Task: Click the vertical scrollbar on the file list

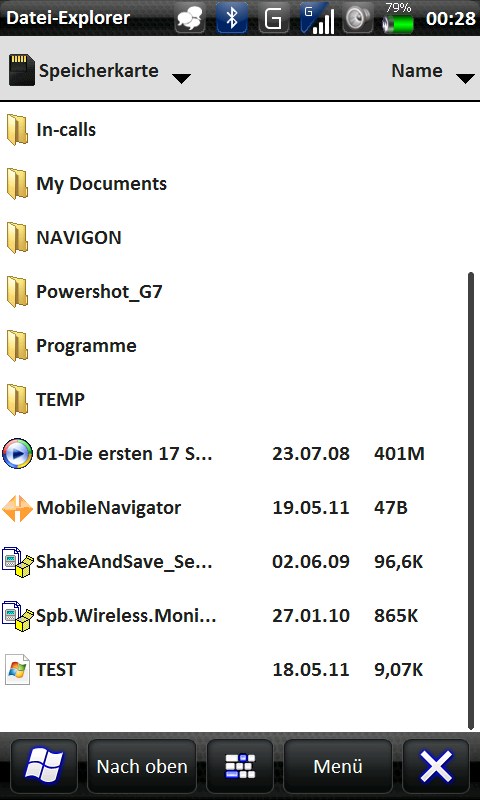Action: [471, 501]
